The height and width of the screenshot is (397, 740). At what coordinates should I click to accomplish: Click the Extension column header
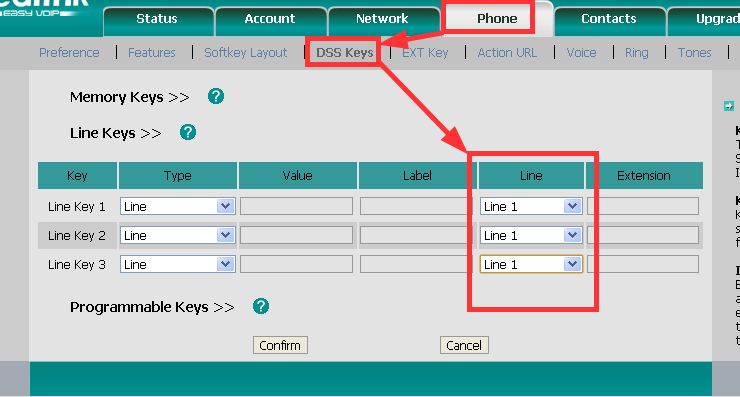[x=644, y=176]
